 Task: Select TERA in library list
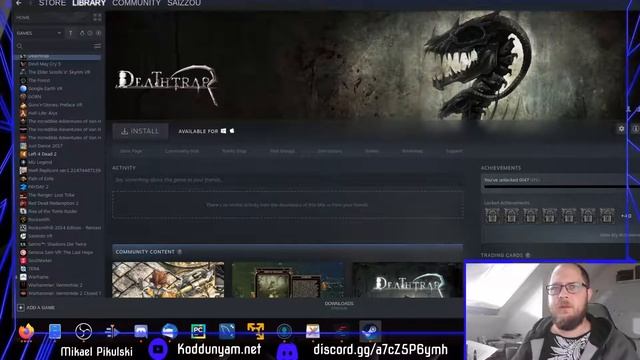[33, 269]
